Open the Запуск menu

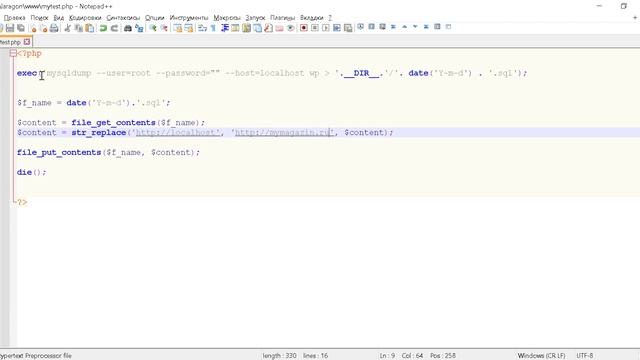tap(256, 18)
